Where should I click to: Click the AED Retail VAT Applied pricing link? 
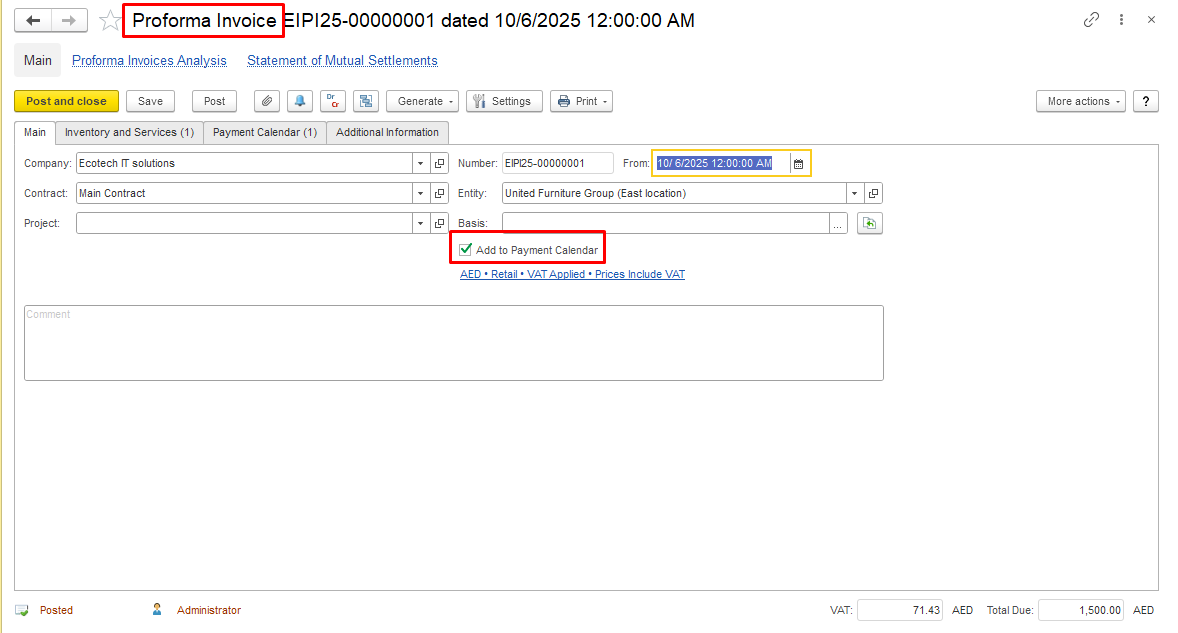point(572,274)
